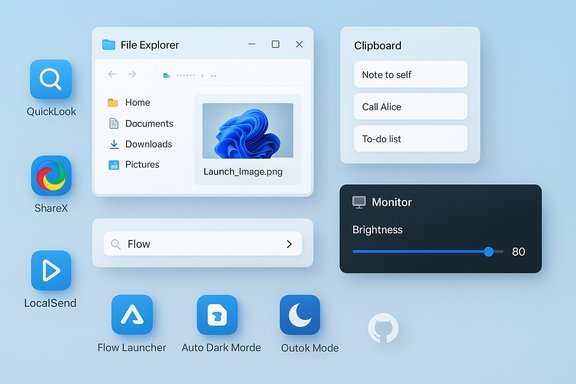Open the Auto Dark Morde app icon
Viewport: 576px width, 384px height.
click(x=217, y=315)
